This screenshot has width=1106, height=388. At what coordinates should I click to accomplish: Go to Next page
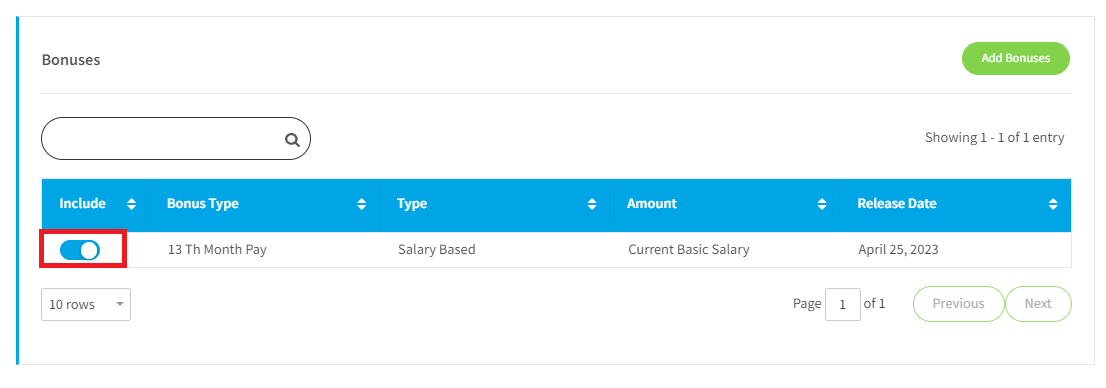click(1038, 304)
